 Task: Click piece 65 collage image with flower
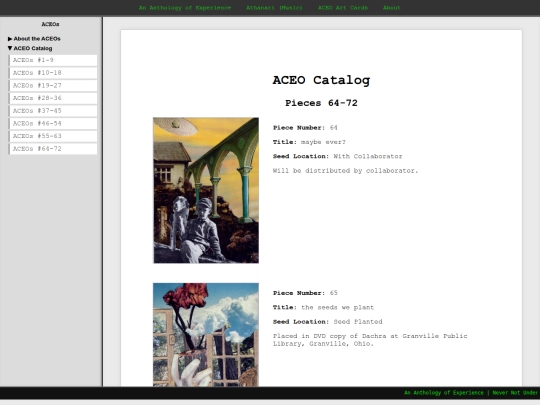pyautogui.click(x=206, y=335)
